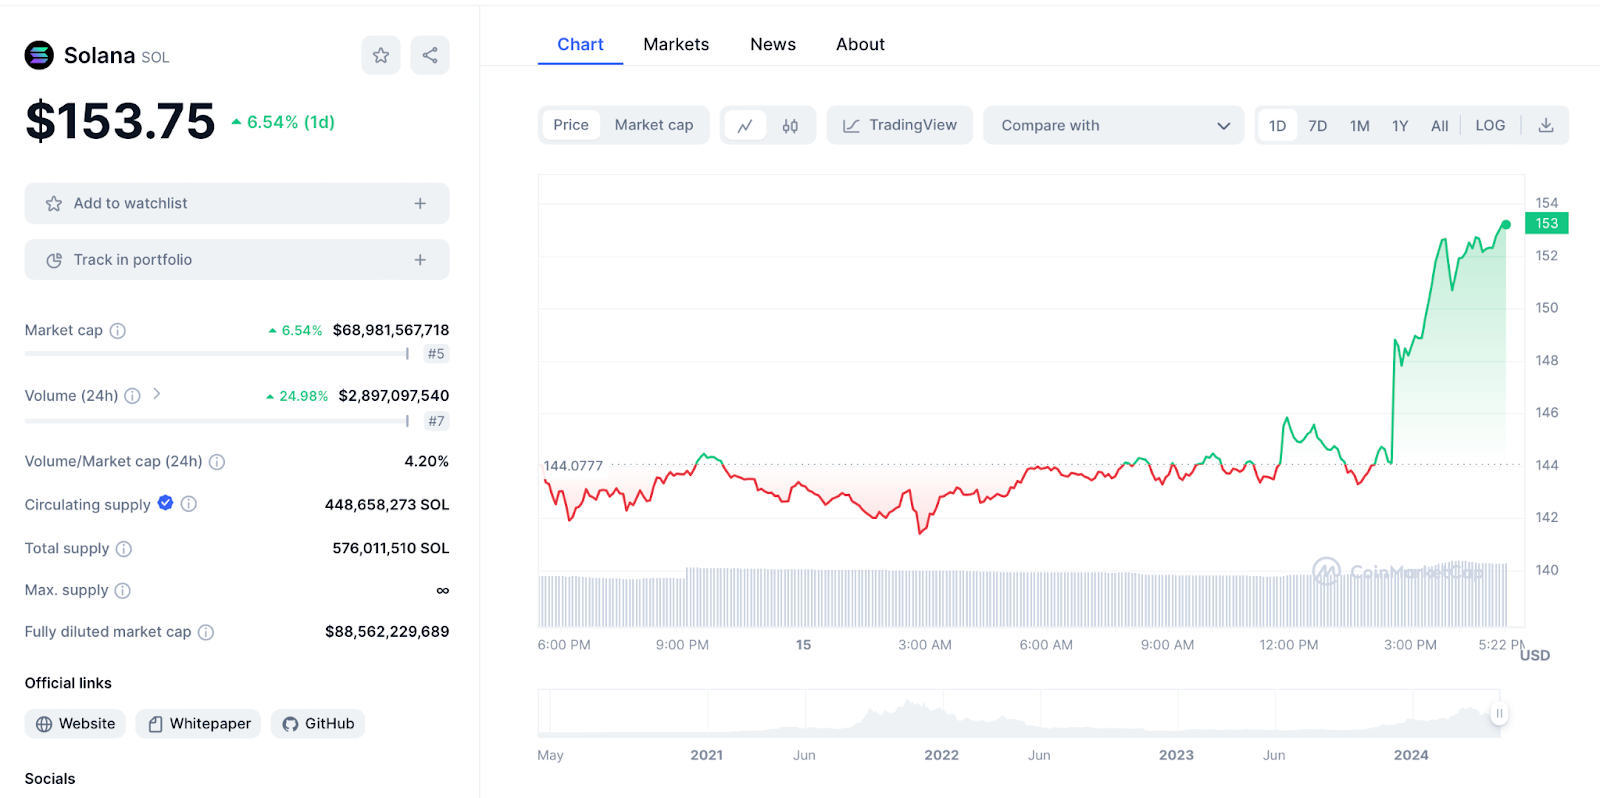Set chart range to All
This screenshot has height=798, width=1600.
[x=1440, y=125]
